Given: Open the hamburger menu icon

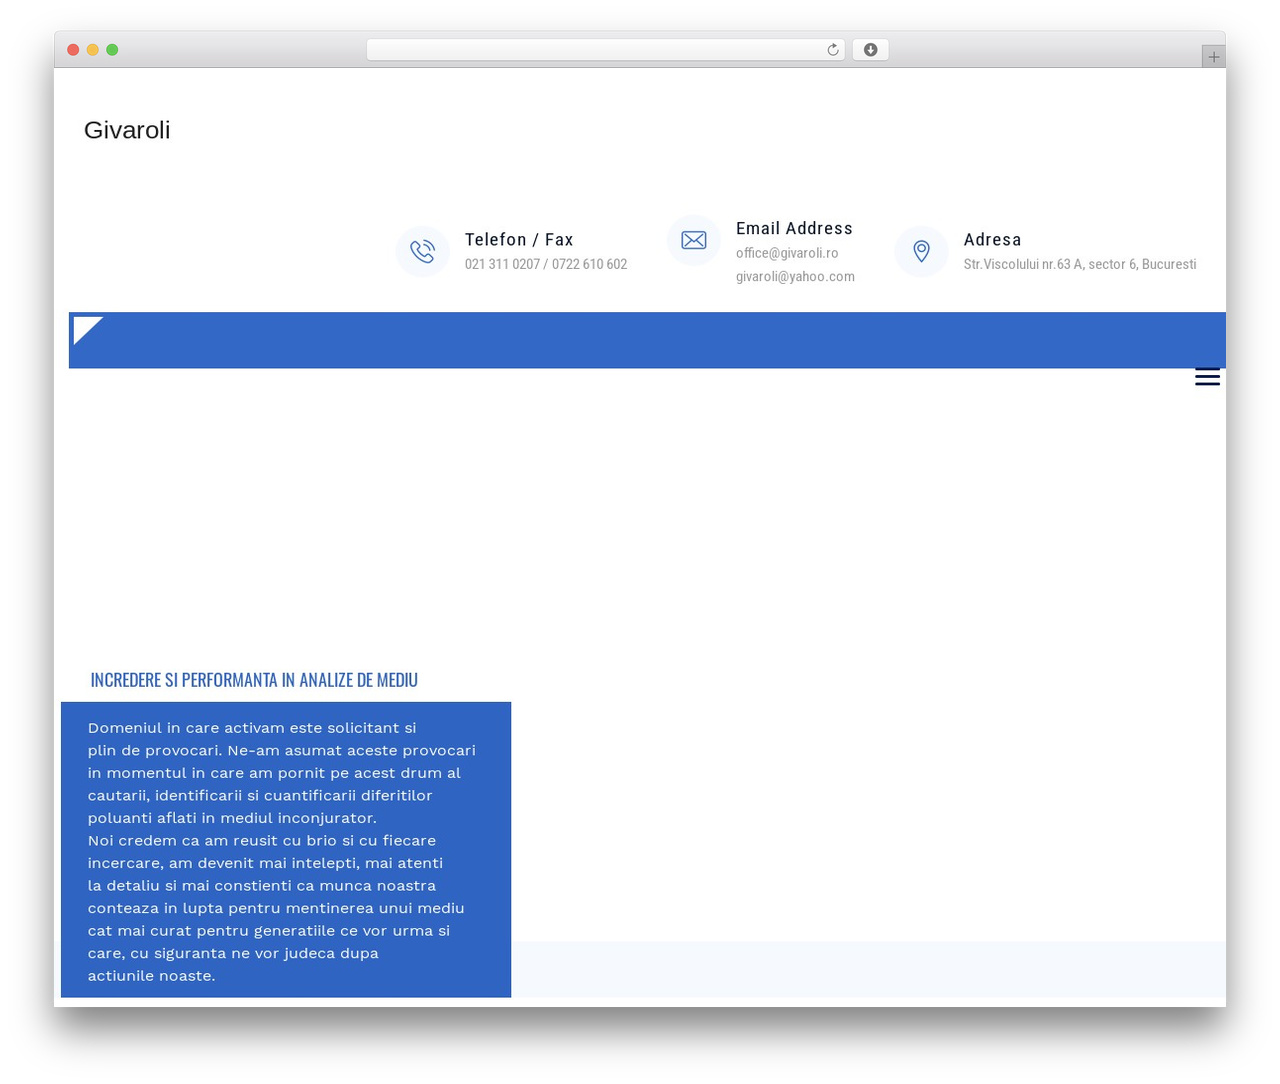Looking at the screenshot, I should click(1207, 377).
